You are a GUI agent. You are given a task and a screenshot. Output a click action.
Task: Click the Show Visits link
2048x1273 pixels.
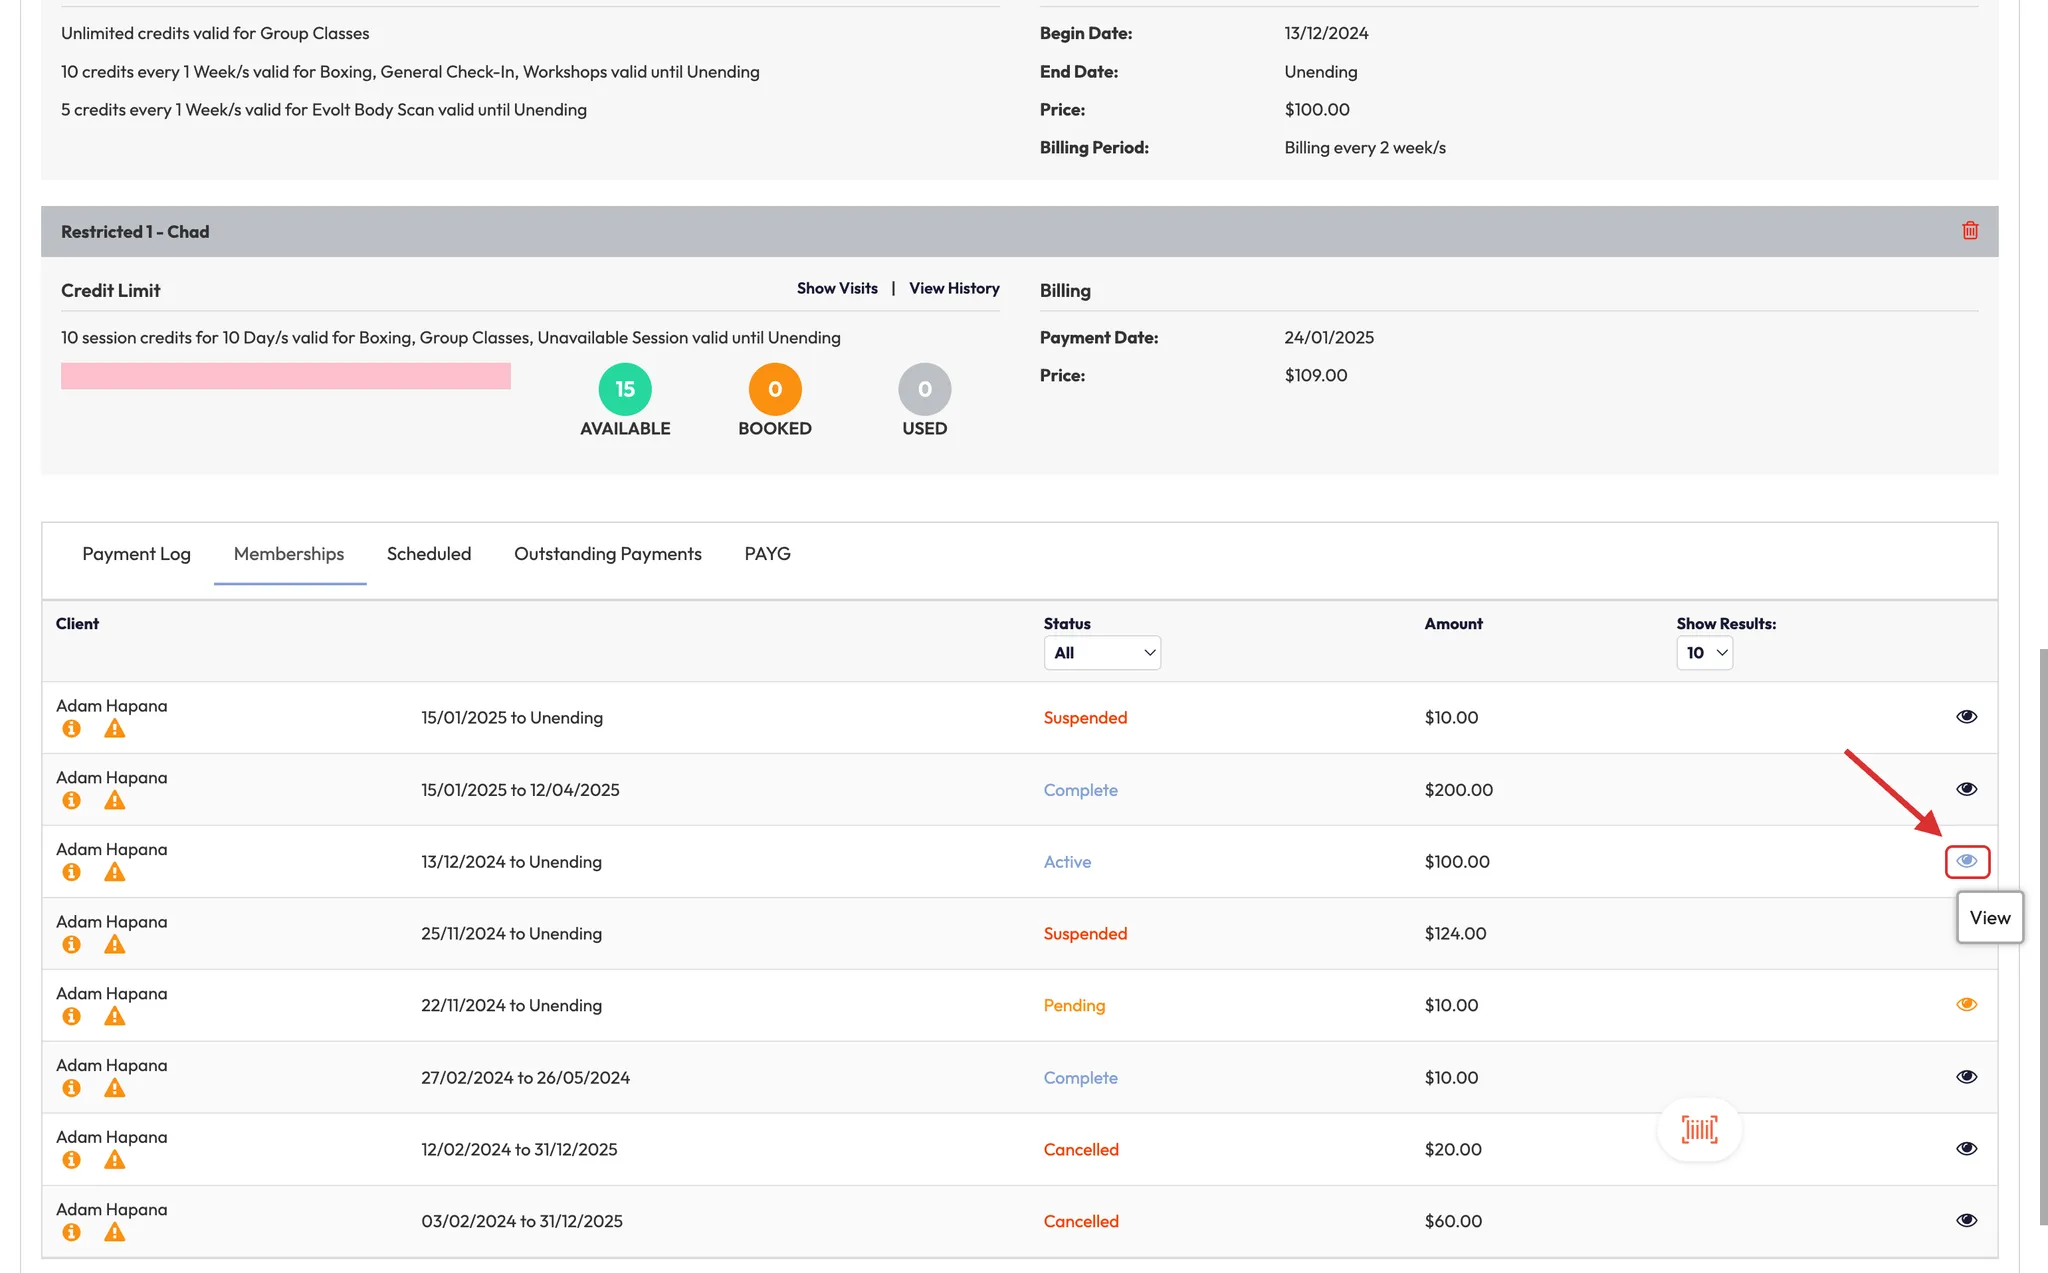pos(837,289)
